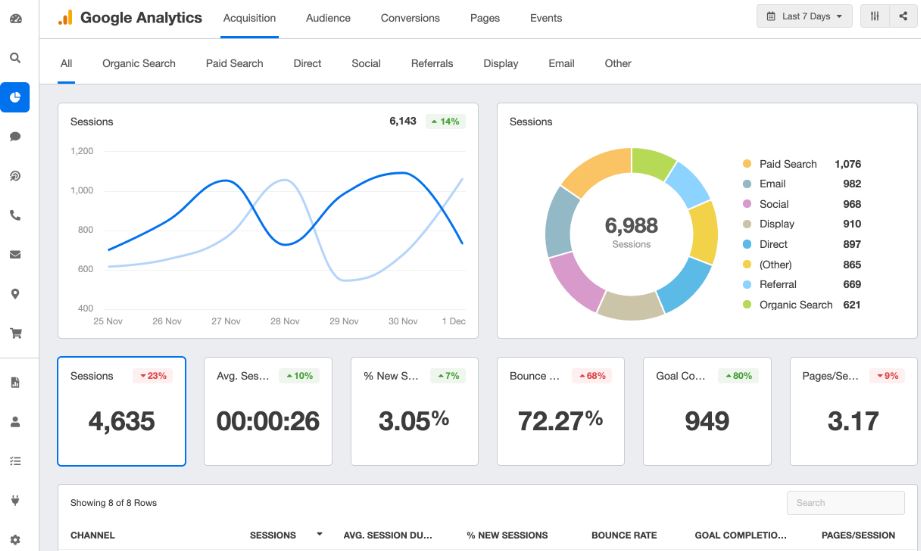The image size is (921, 551).
Task: Click the Showing 8 of 8 Rows text
Action: click(x=113, y=503)
